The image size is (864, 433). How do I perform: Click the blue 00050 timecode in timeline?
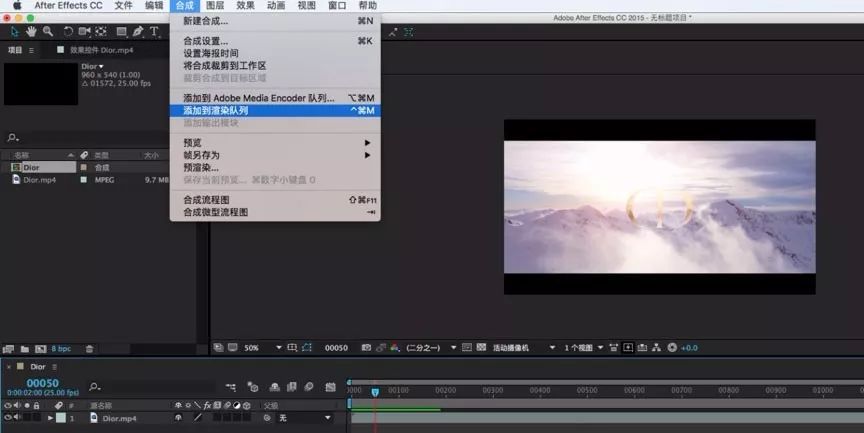point(42,383)
